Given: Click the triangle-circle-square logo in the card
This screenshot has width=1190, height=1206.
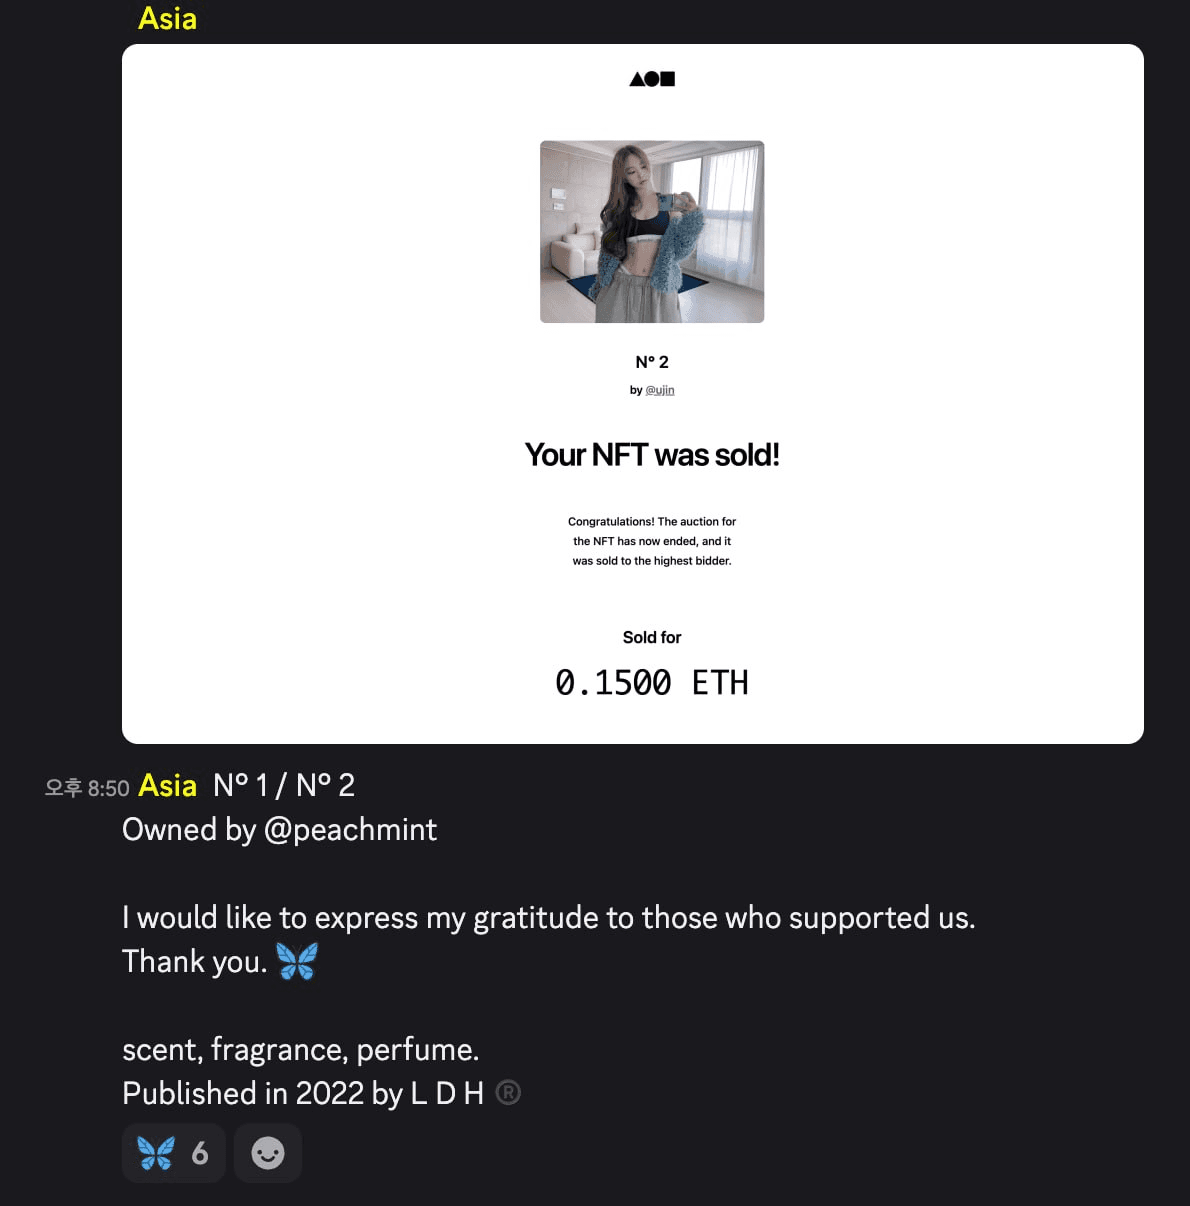Looking at the screenshot, I should click(652, 79).
